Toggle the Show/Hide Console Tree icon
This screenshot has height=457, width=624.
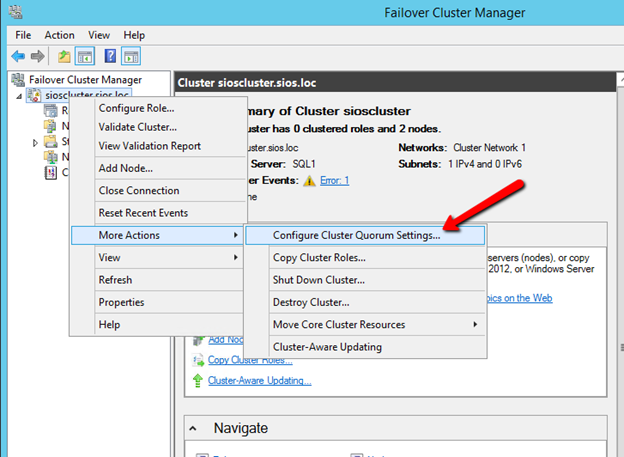[x=85, y=56]
